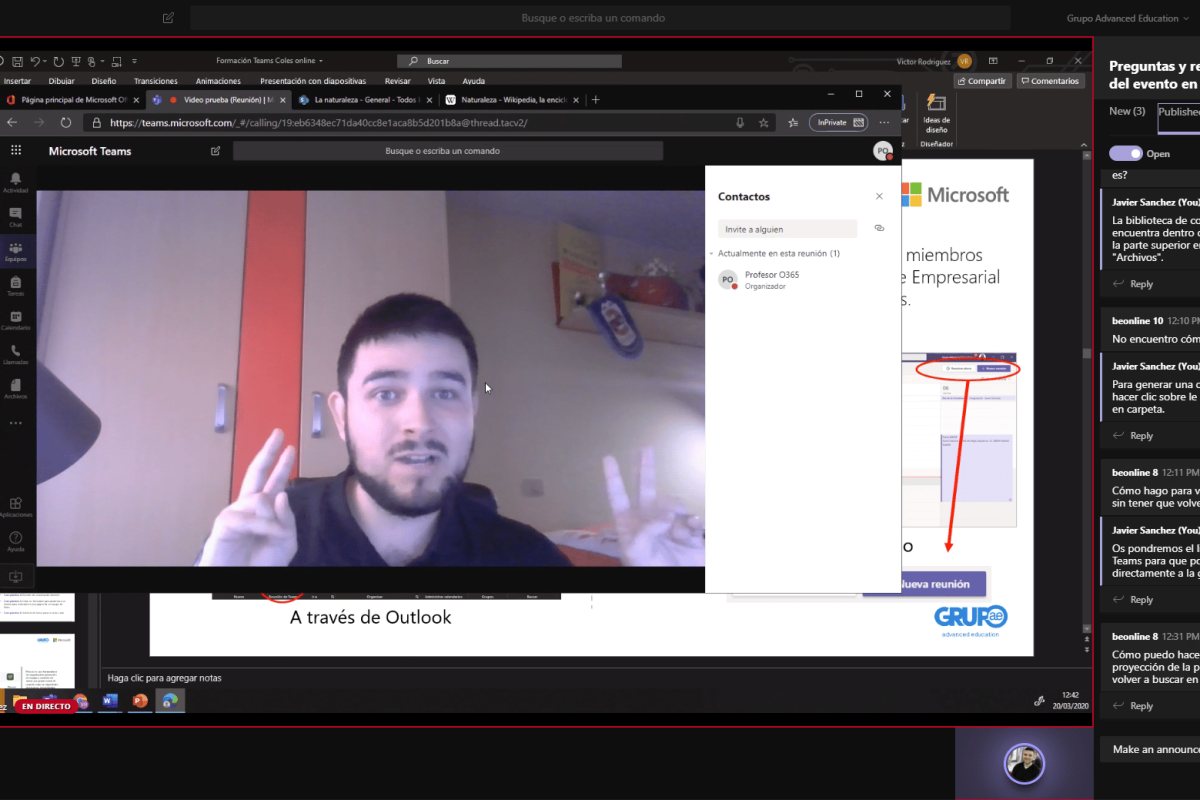Open Archivos in the Teams sidebar
1200x800 pixels.
click(x=15, y=388)
